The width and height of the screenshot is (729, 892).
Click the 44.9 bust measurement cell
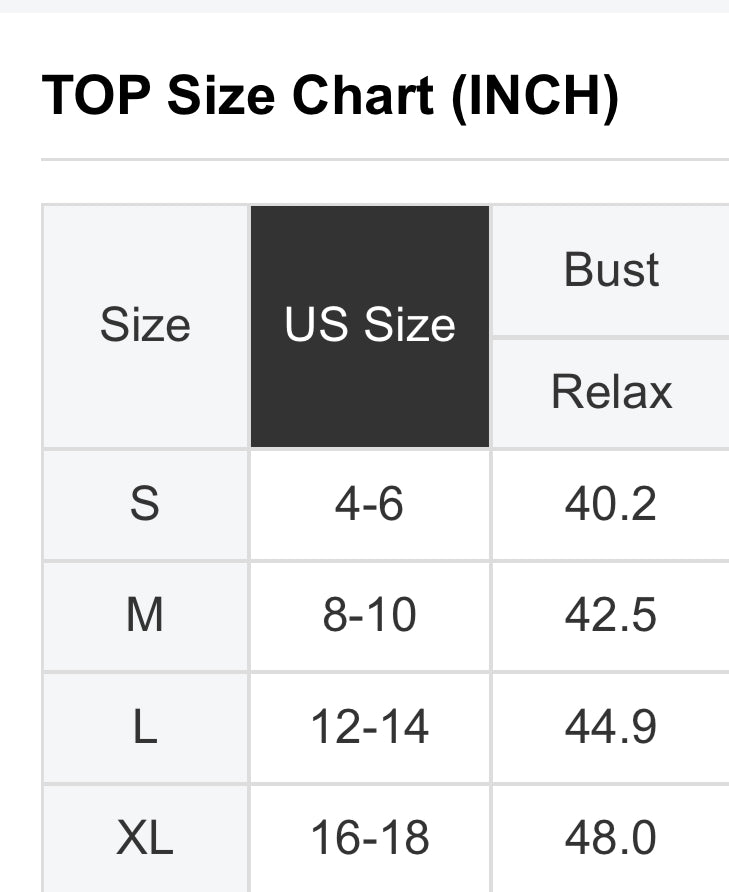pyautogui.click(x=610, y=727)
